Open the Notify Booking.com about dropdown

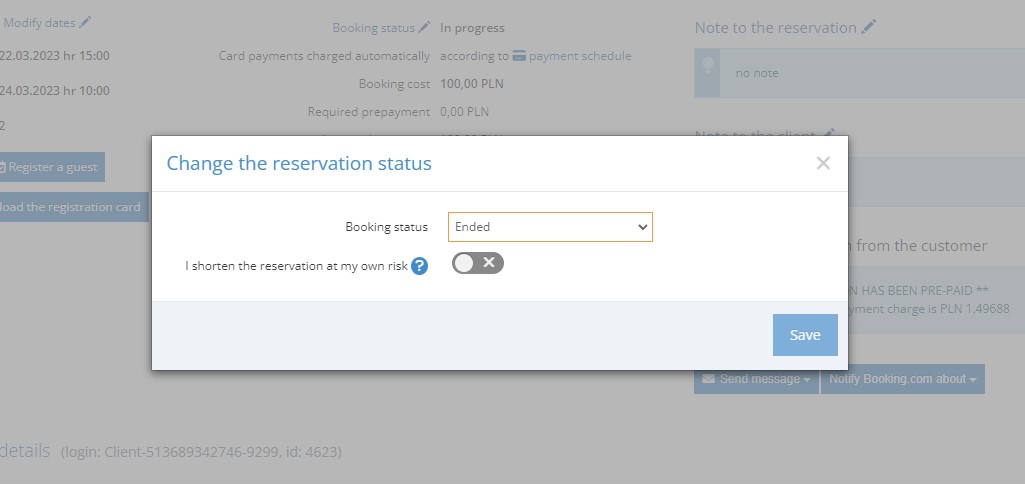click(x=902, y=379)
